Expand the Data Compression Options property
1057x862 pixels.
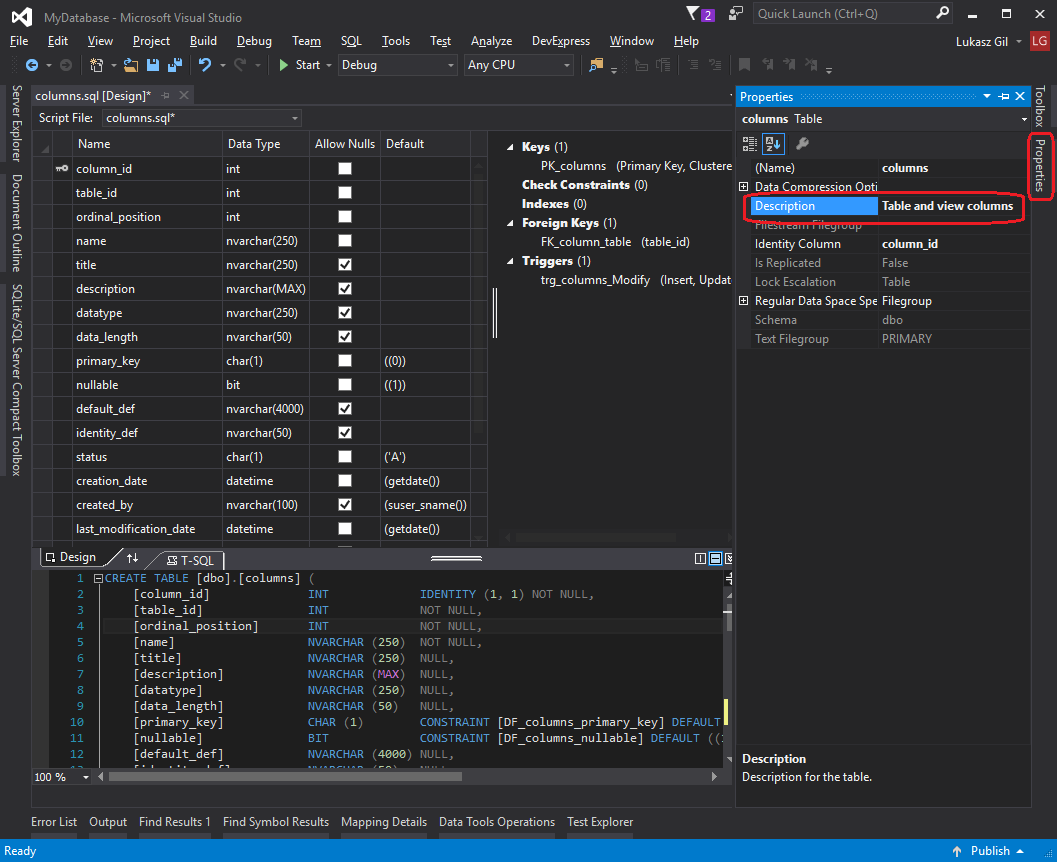(743, 187)
